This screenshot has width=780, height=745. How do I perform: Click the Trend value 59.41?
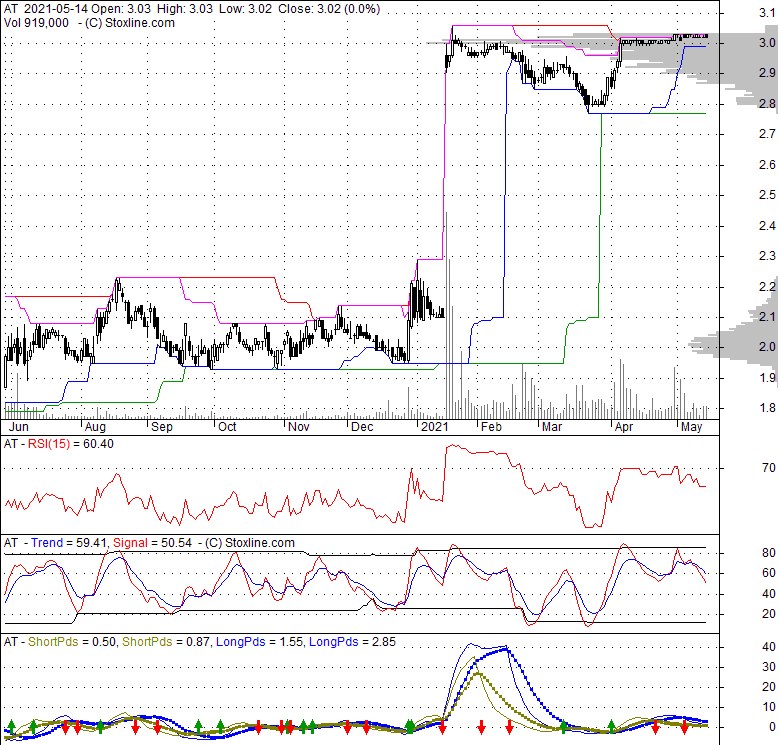point(92,543)
